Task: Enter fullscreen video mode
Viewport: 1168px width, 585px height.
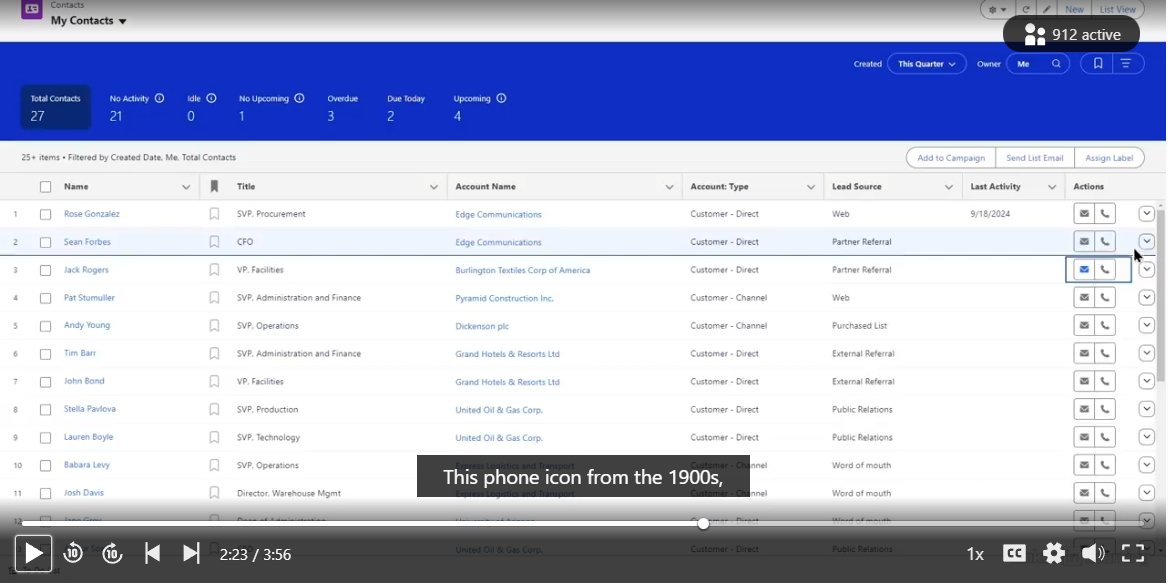Action: [x=1133, y=553]
